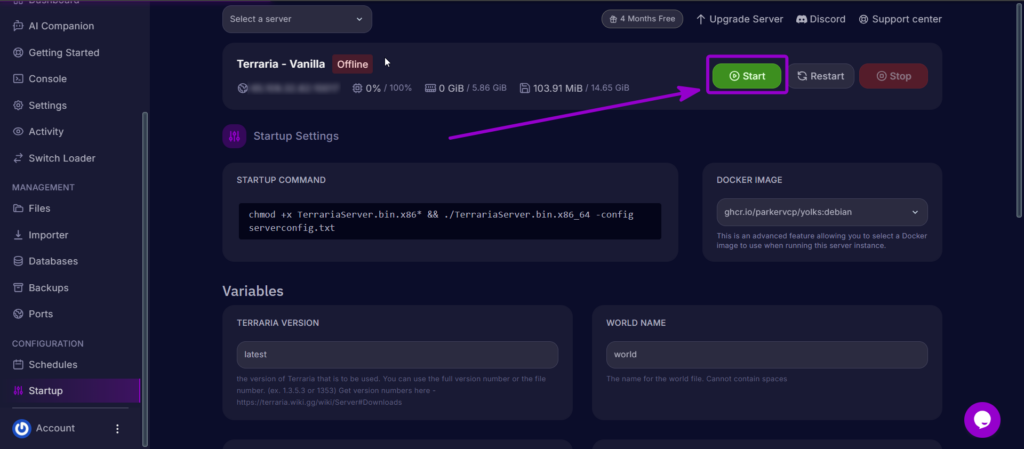1024x449 pixels.
Task: Click the Upgrade Server link
Action: tap(739, 20)
